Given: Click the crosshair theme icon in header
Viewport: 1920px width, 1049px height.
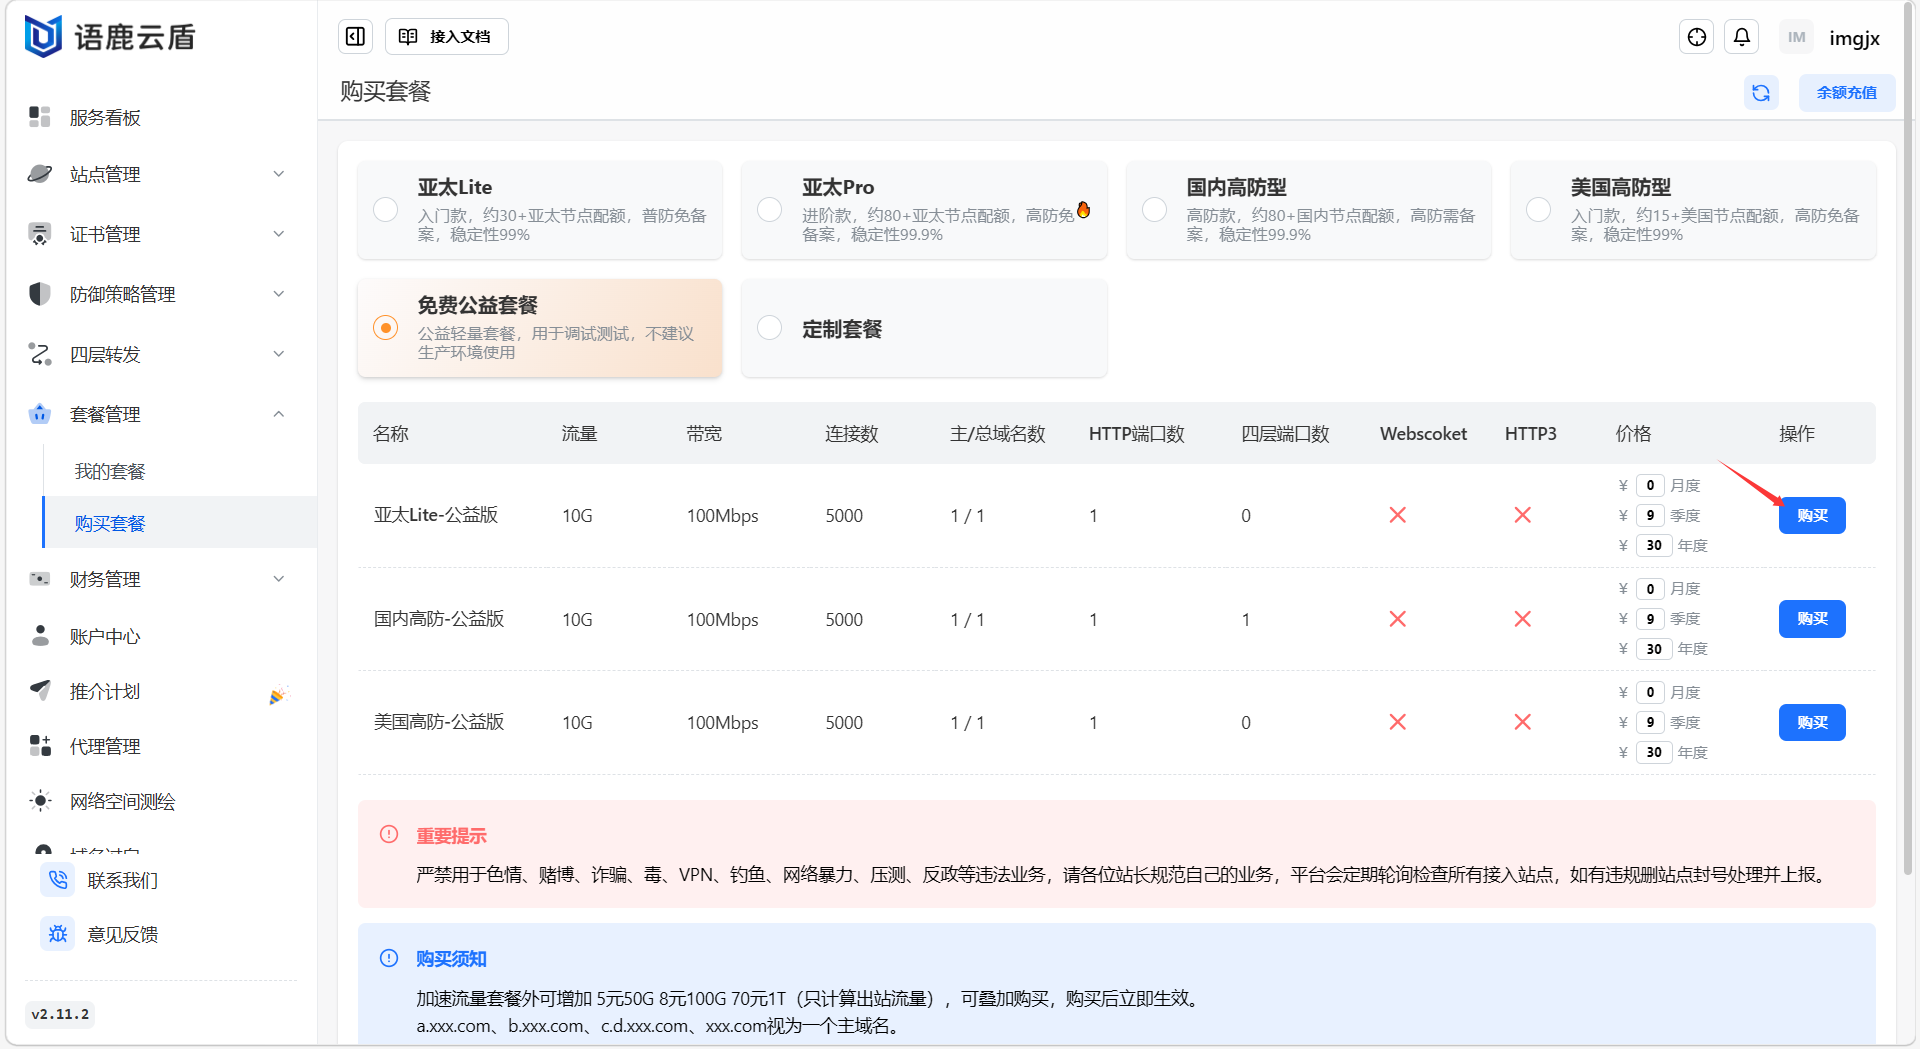Looking at the screenshot, I should click(1697, 37).
